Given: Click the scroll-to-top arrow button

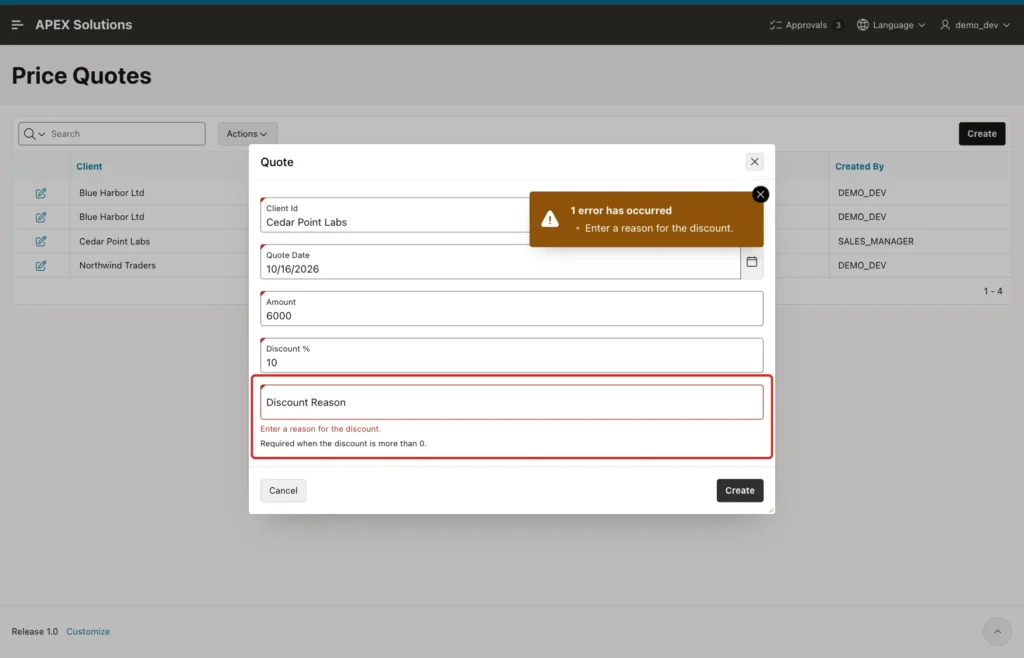Looking at the screenshot, I should pos(997,632).
